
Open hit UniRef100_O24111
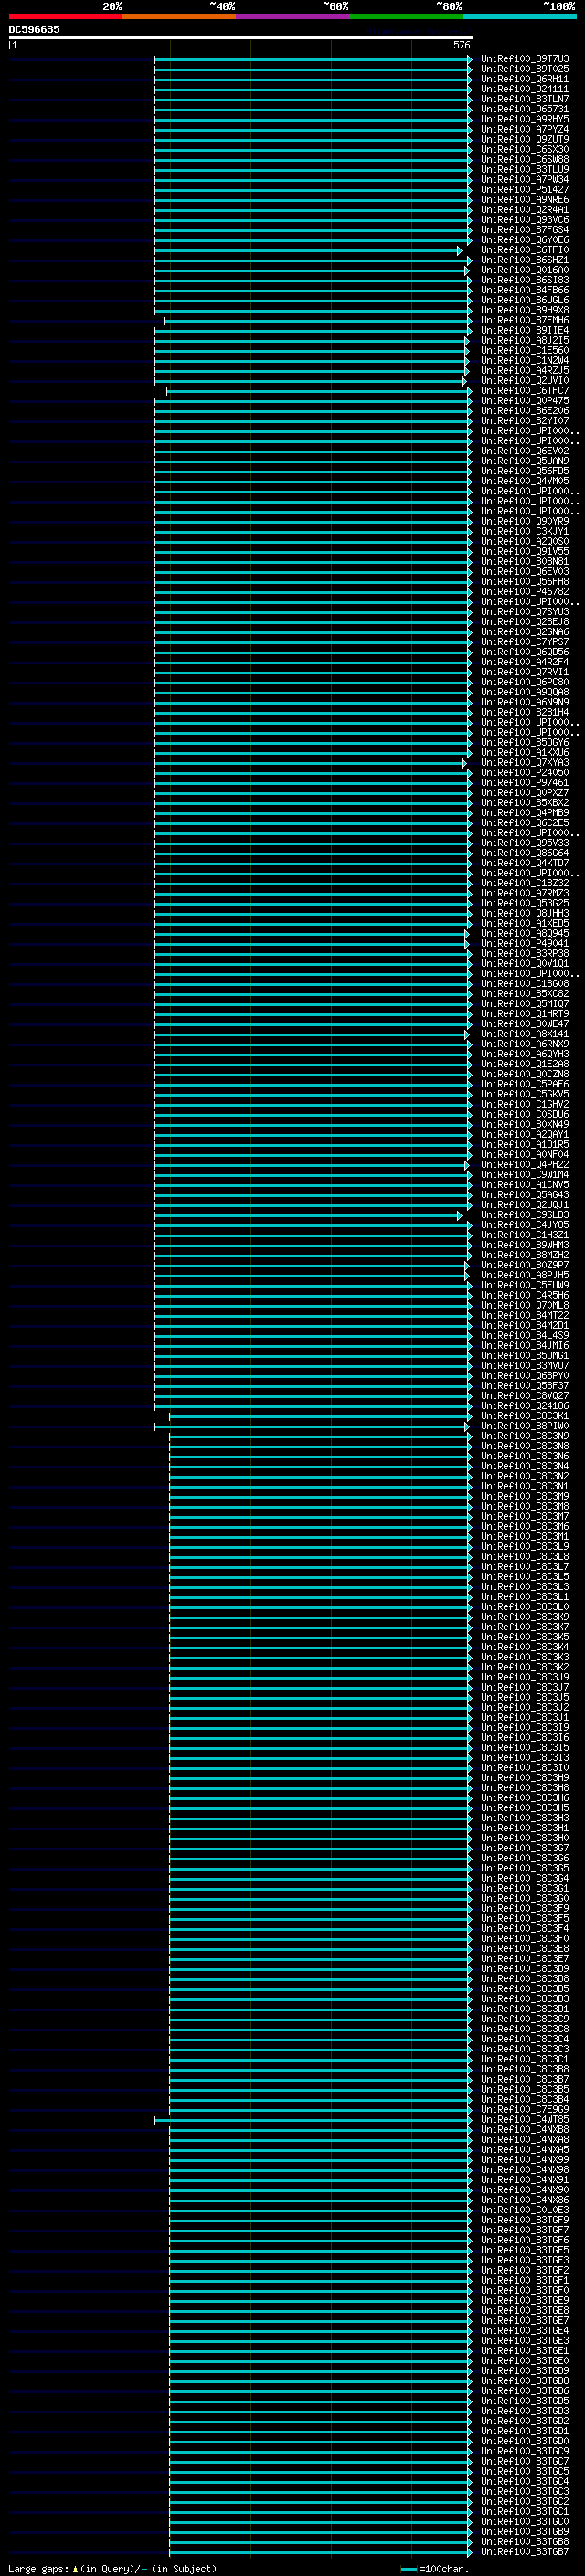point(524,89)
